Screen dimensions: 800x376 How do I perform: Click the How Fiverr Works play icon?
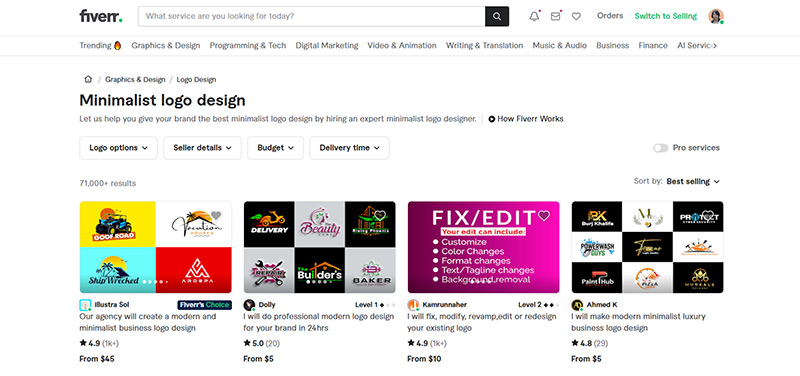click(492, 119)
